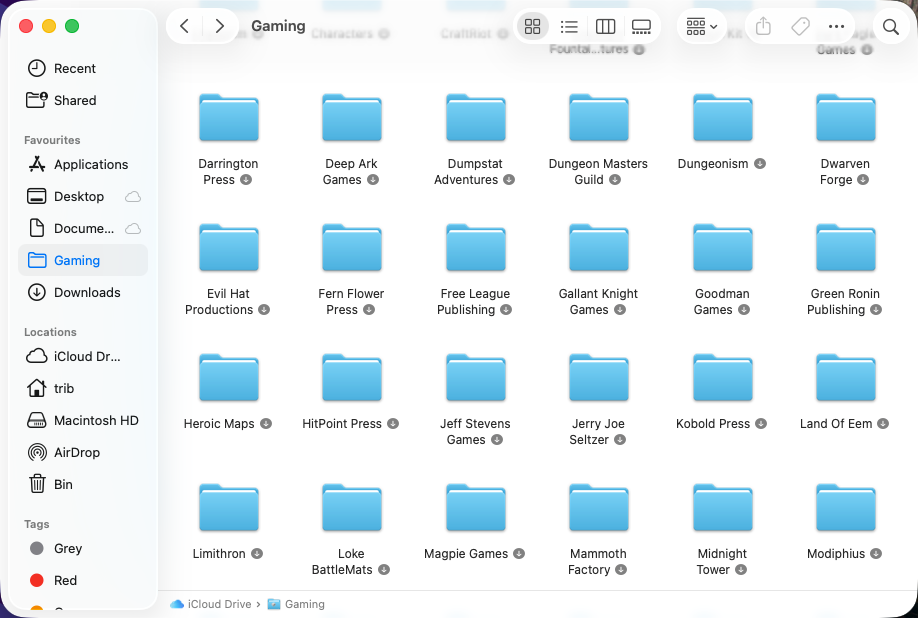
Task: Download Magpie Games via its cloud badge
Action: (519, 554)
